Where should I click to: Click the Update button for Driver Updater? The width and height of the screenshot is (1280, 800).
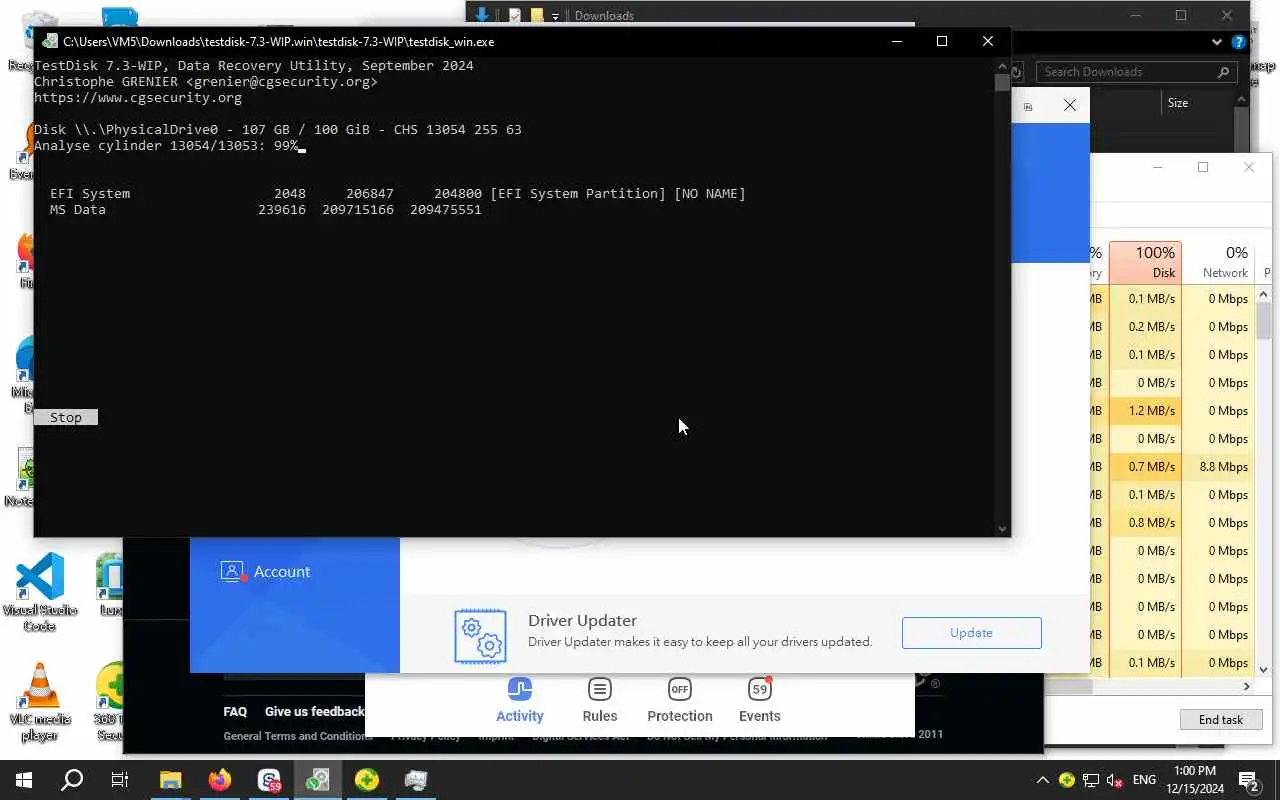[x=971, y=632]
